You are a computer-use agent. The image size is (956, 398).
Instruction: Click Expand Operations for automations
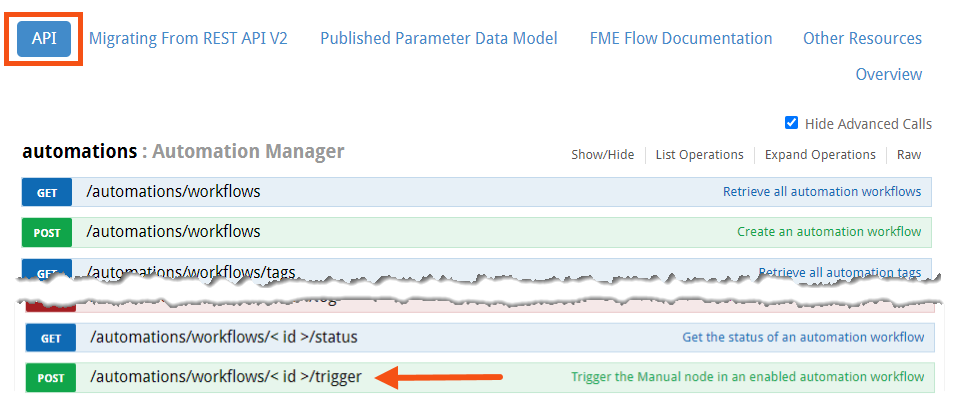click(820, 155)
